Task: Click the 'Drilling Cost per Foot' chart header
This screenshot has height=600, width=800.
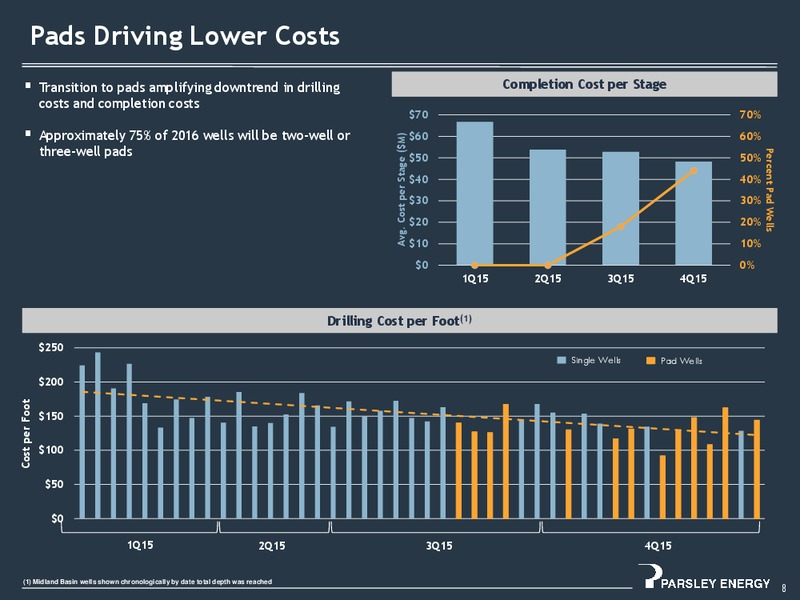Action: tap(399, 320)
